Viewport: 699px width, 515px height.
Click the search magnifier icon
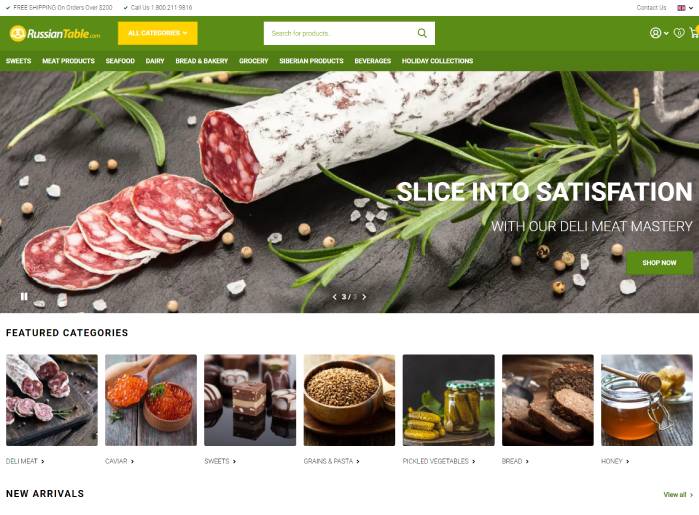coord(422,33)
